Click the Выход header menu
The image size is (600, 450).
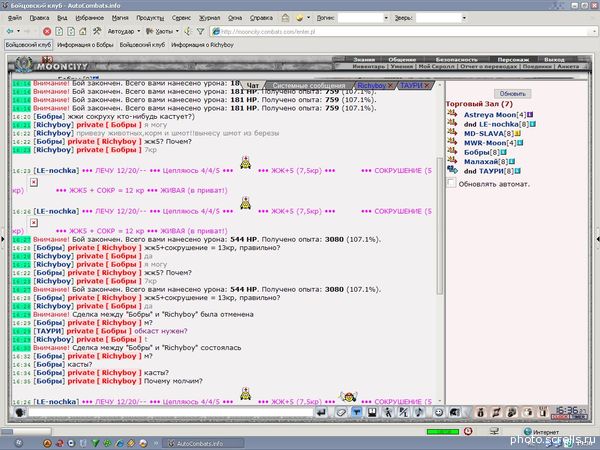click(x=554, y=59)
